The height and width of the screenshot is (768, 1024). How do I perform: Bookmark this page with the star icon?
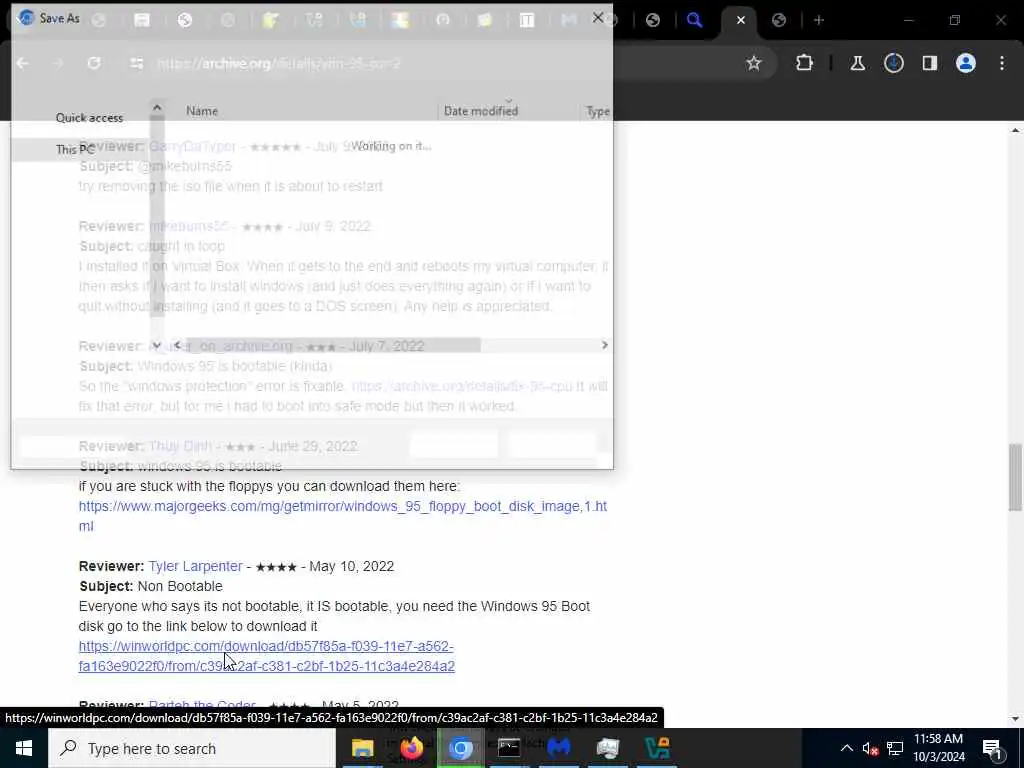coord(754,63)
